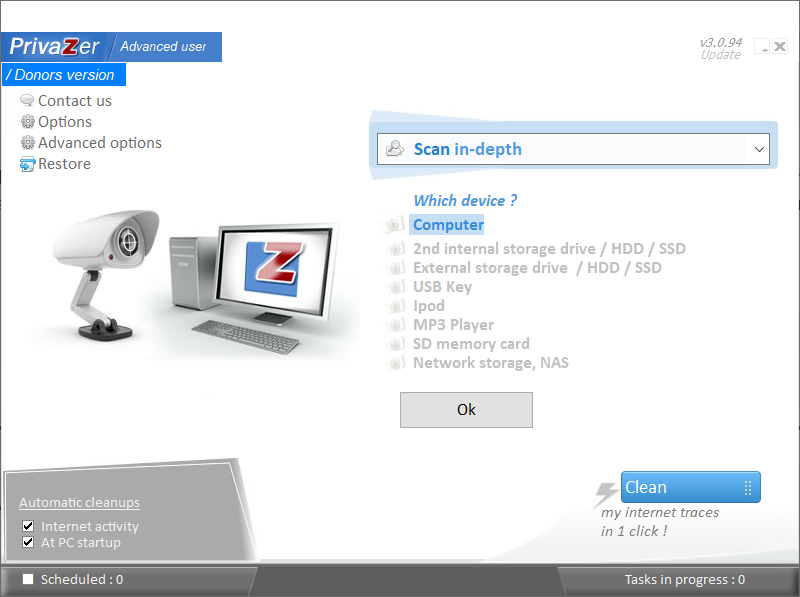
Task: Open Advanced options
Action: point(99,142)
